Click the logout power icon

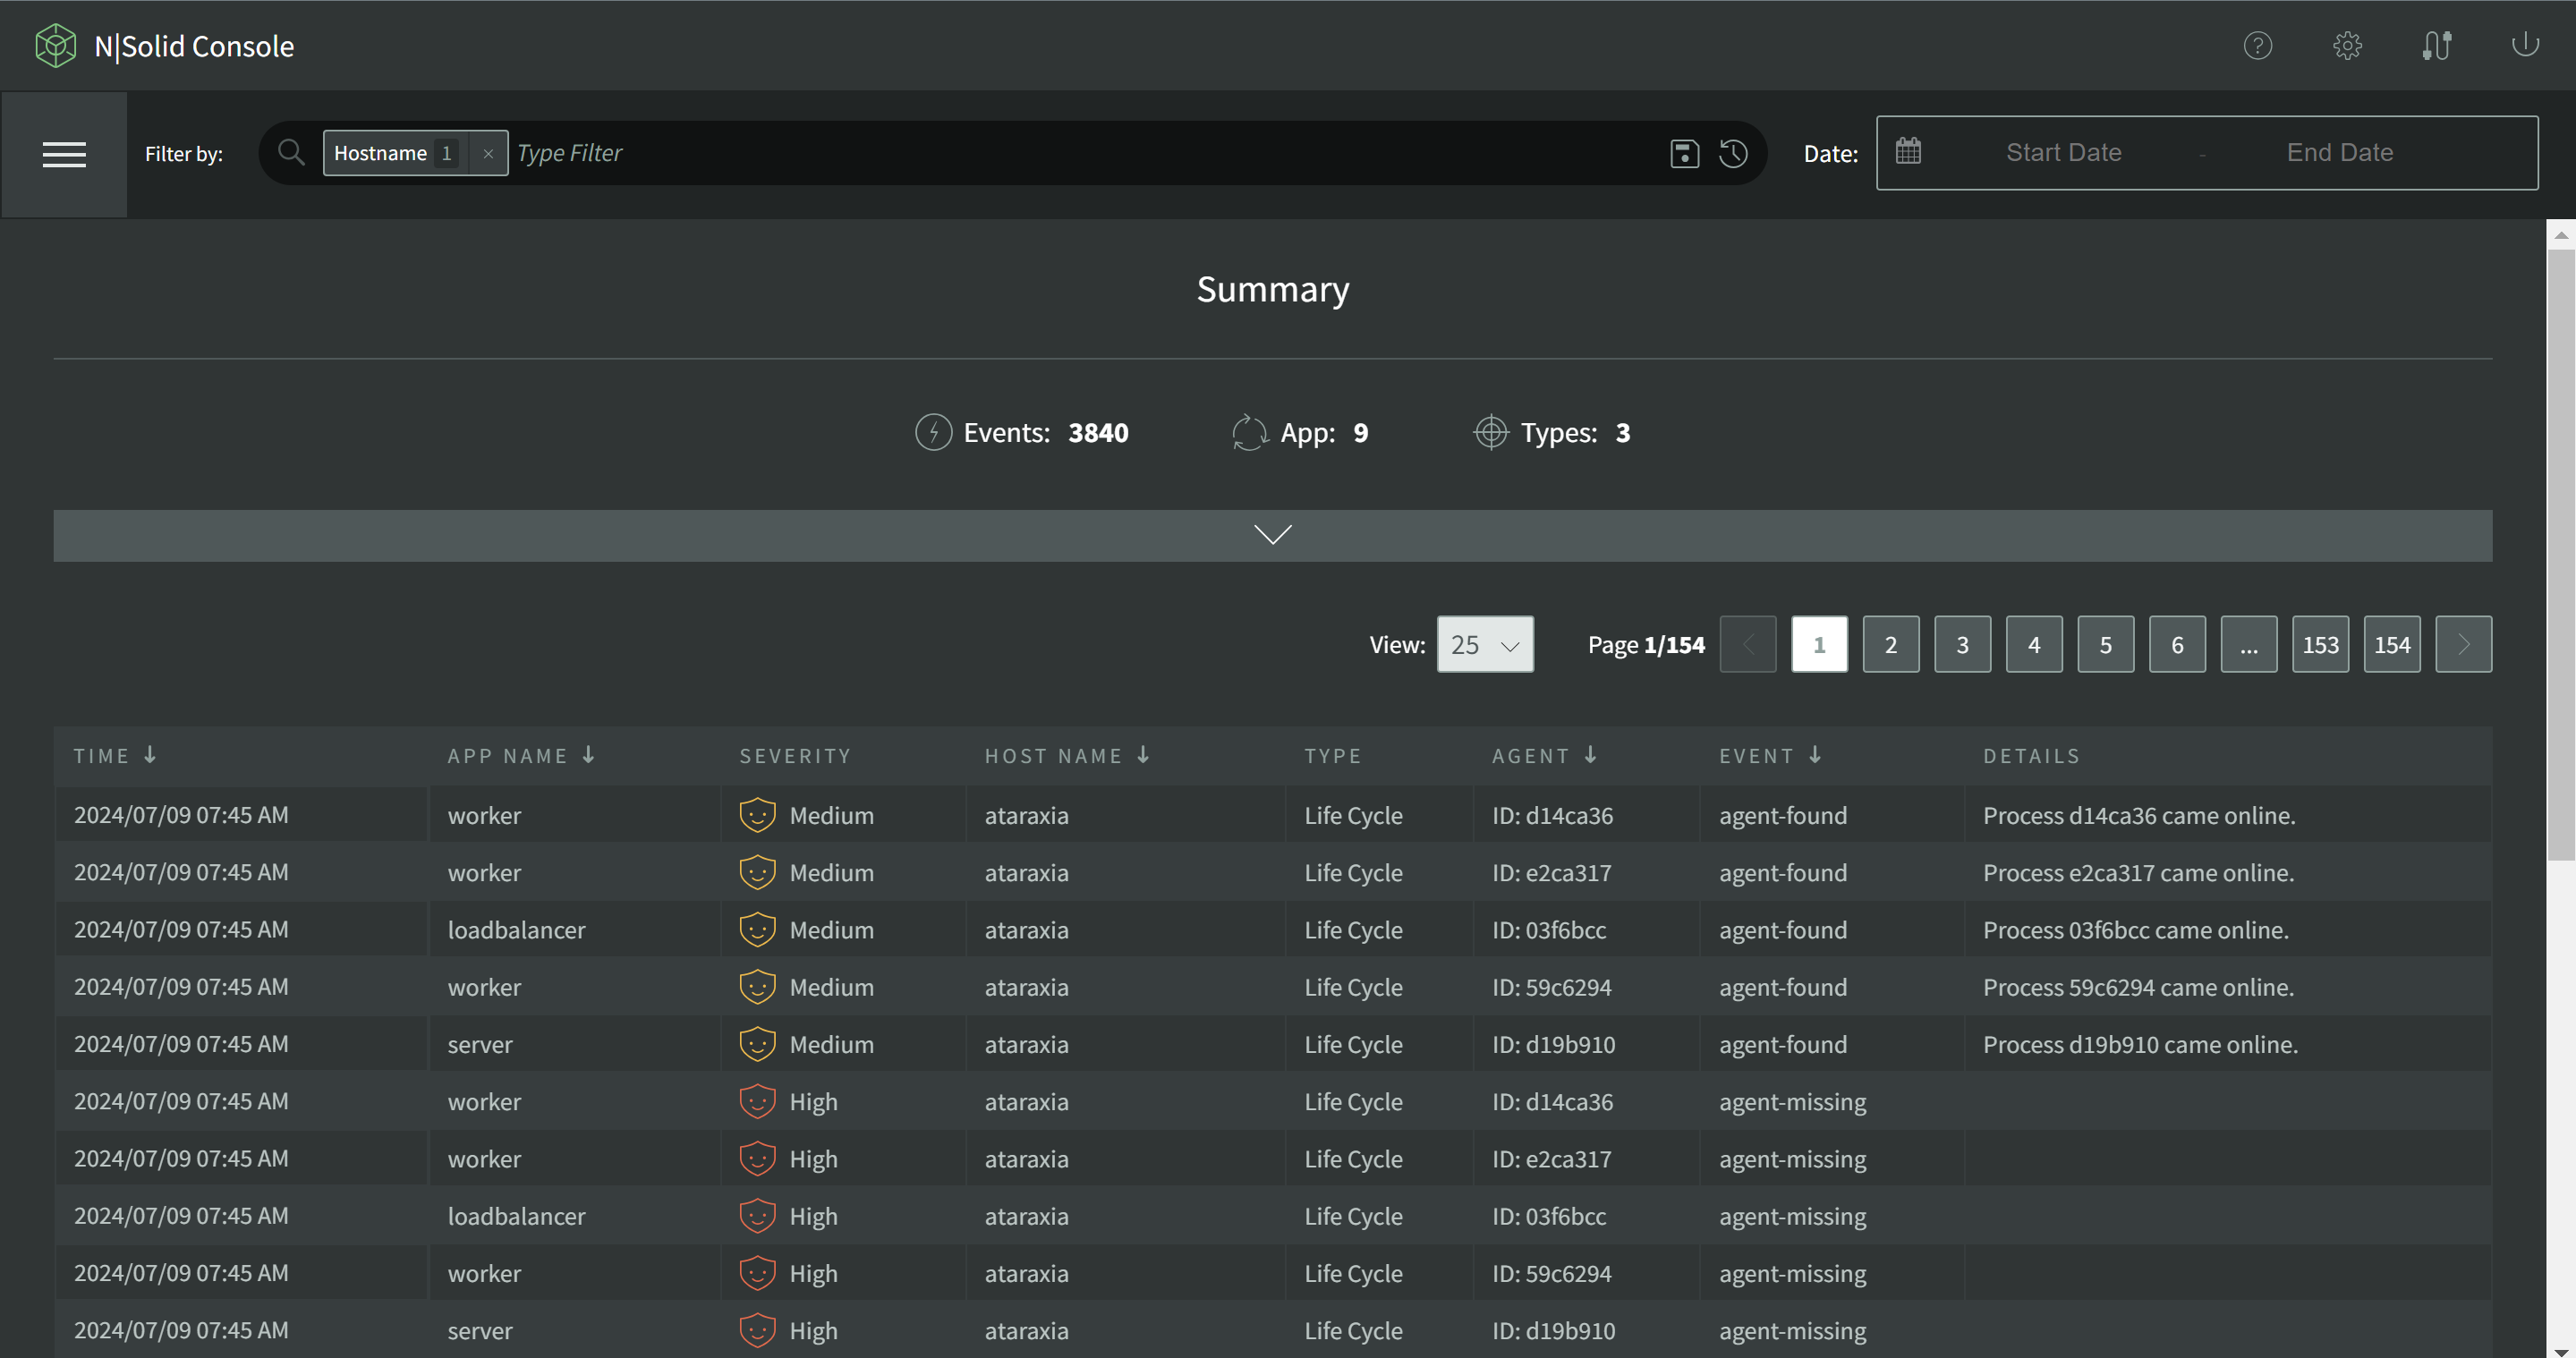2525,45
